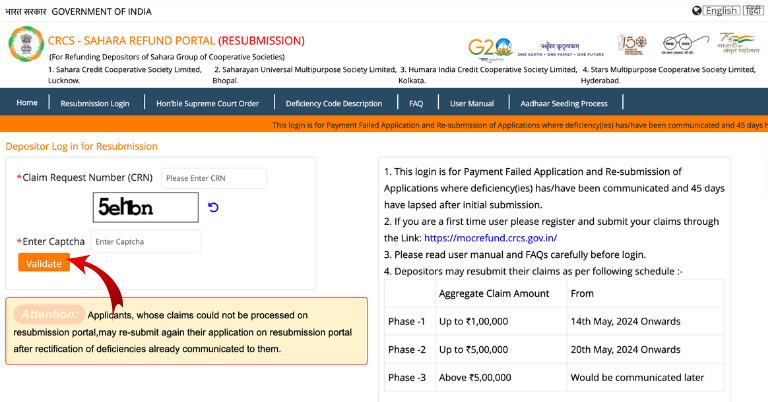Open the User Manual

coord(472,103)
